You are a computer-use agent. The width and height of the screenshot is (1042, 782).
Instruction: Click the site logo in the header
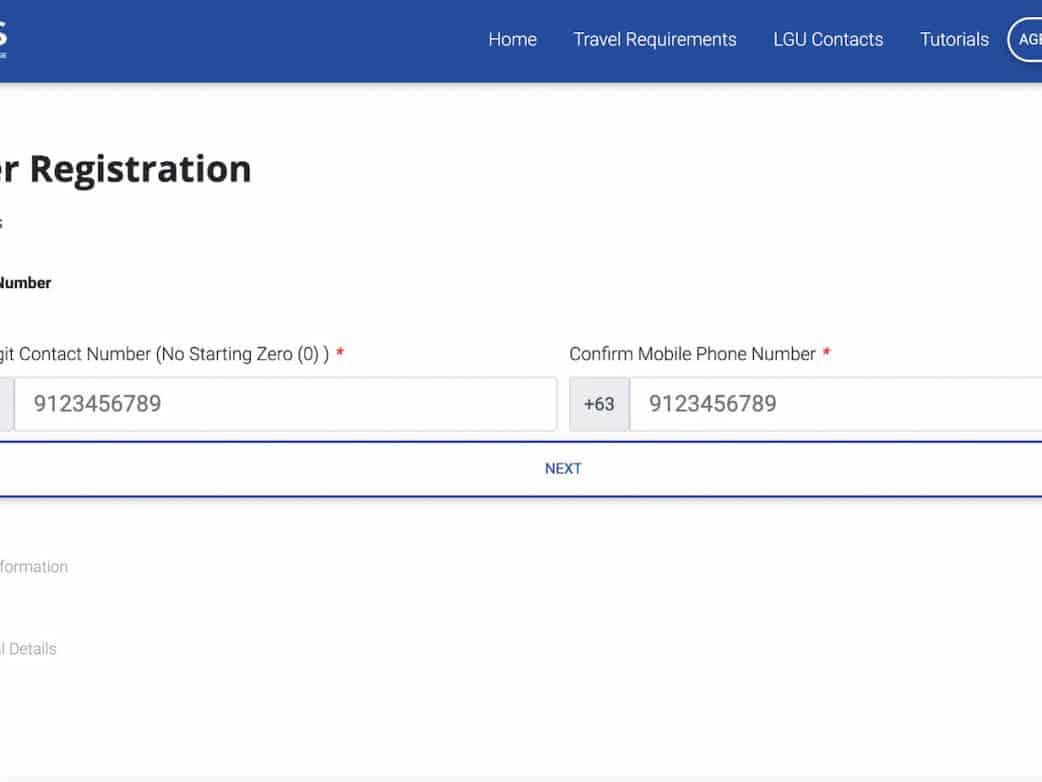pos(3,40)
